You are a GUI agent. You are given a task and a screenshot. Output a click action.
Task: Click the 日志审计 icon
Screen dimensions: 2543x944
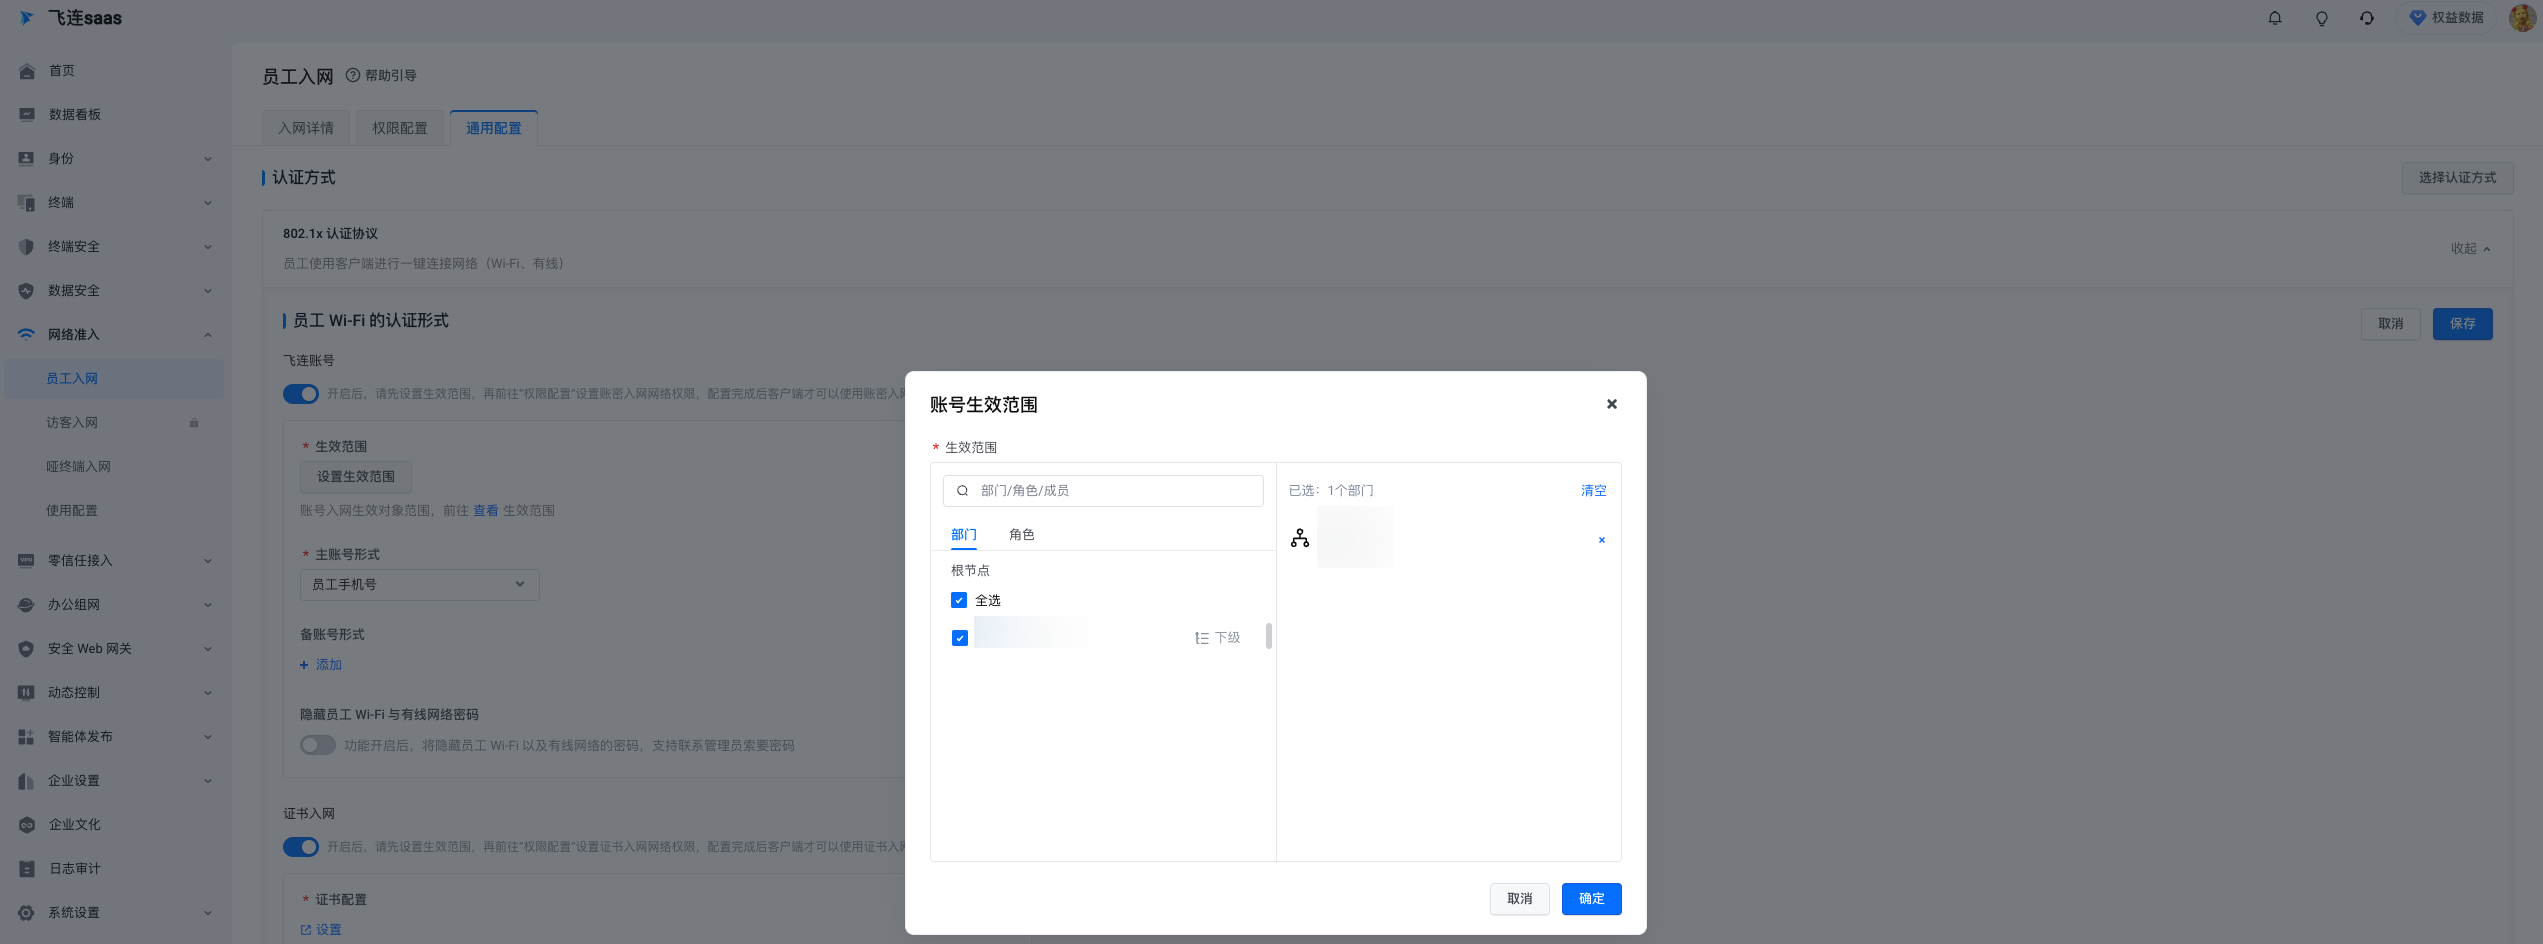[27, 869]
